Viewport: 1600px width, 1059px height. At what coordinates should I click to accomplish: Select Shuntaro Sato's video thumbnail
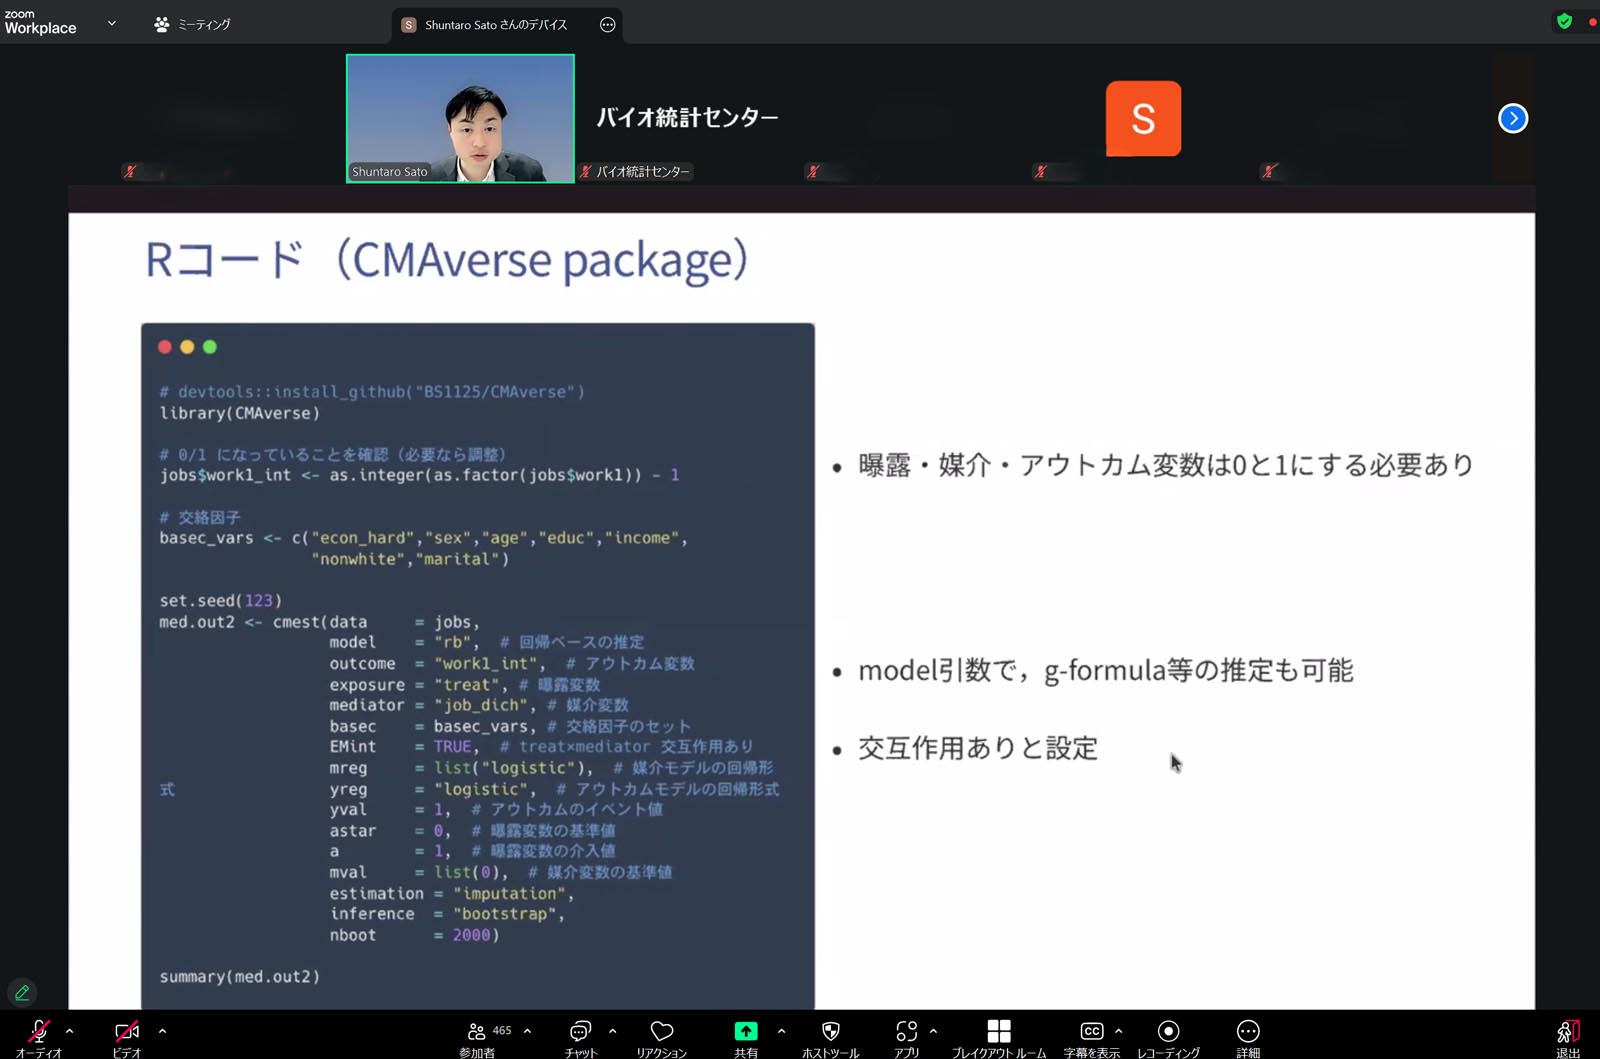[460, 118]
